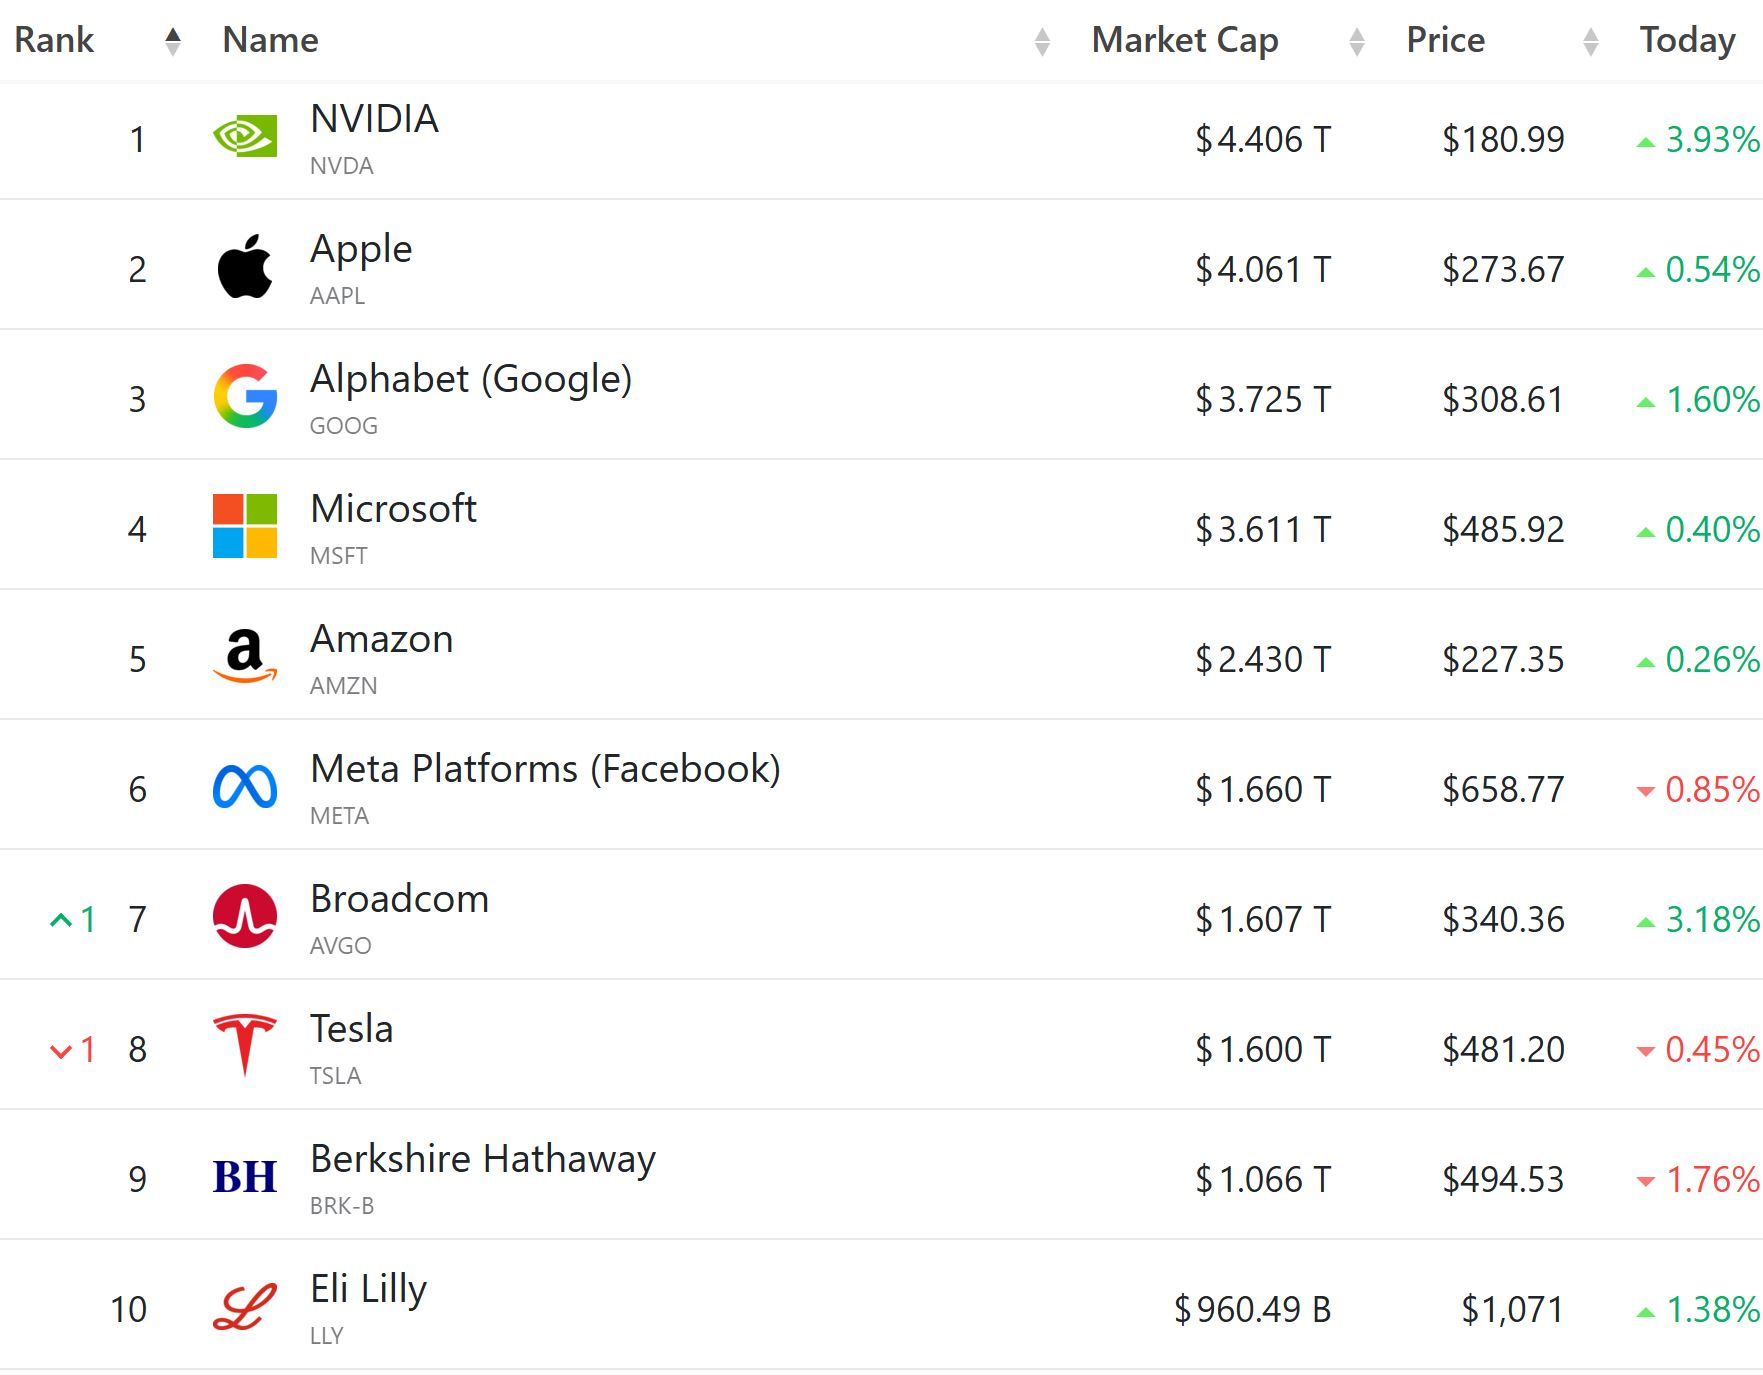Image resolution: width=1763 pixels, height=1375 pixels.
Task: Open the Meta Platforms (Facebook) link
Action: coord(545,769)
